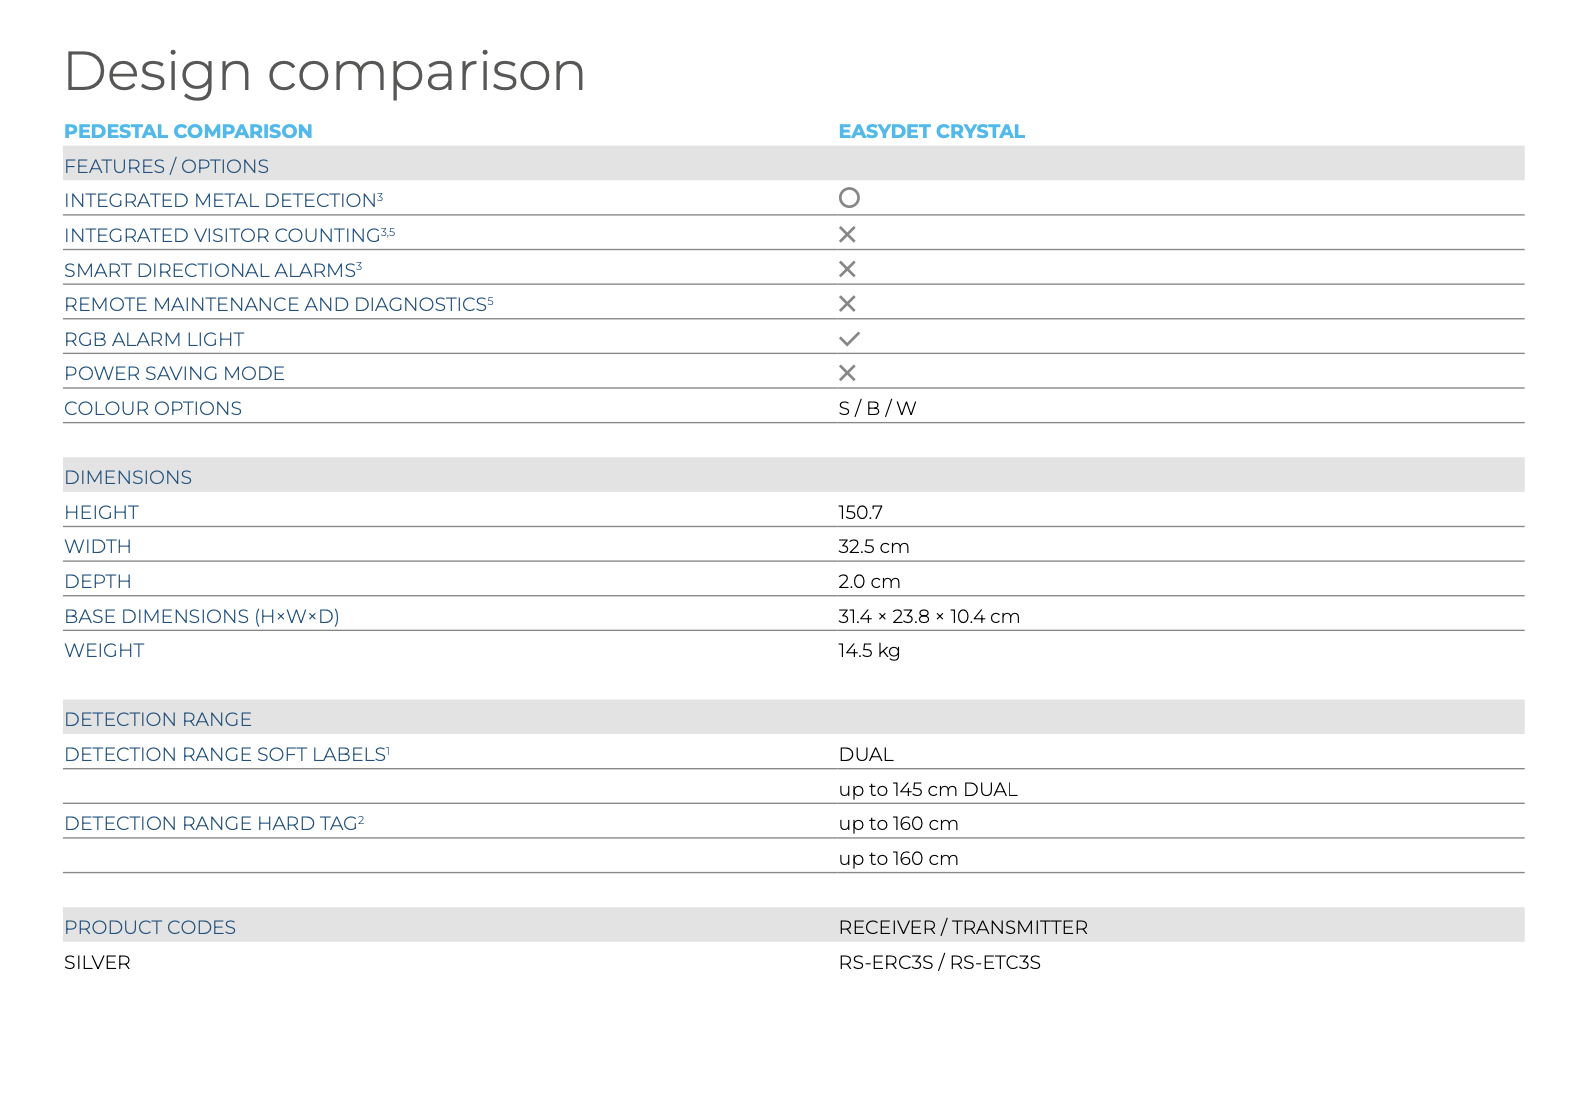
Task: Click the 31.4 × 23.8 × 10.4 cm value
Action: point(929,616)
